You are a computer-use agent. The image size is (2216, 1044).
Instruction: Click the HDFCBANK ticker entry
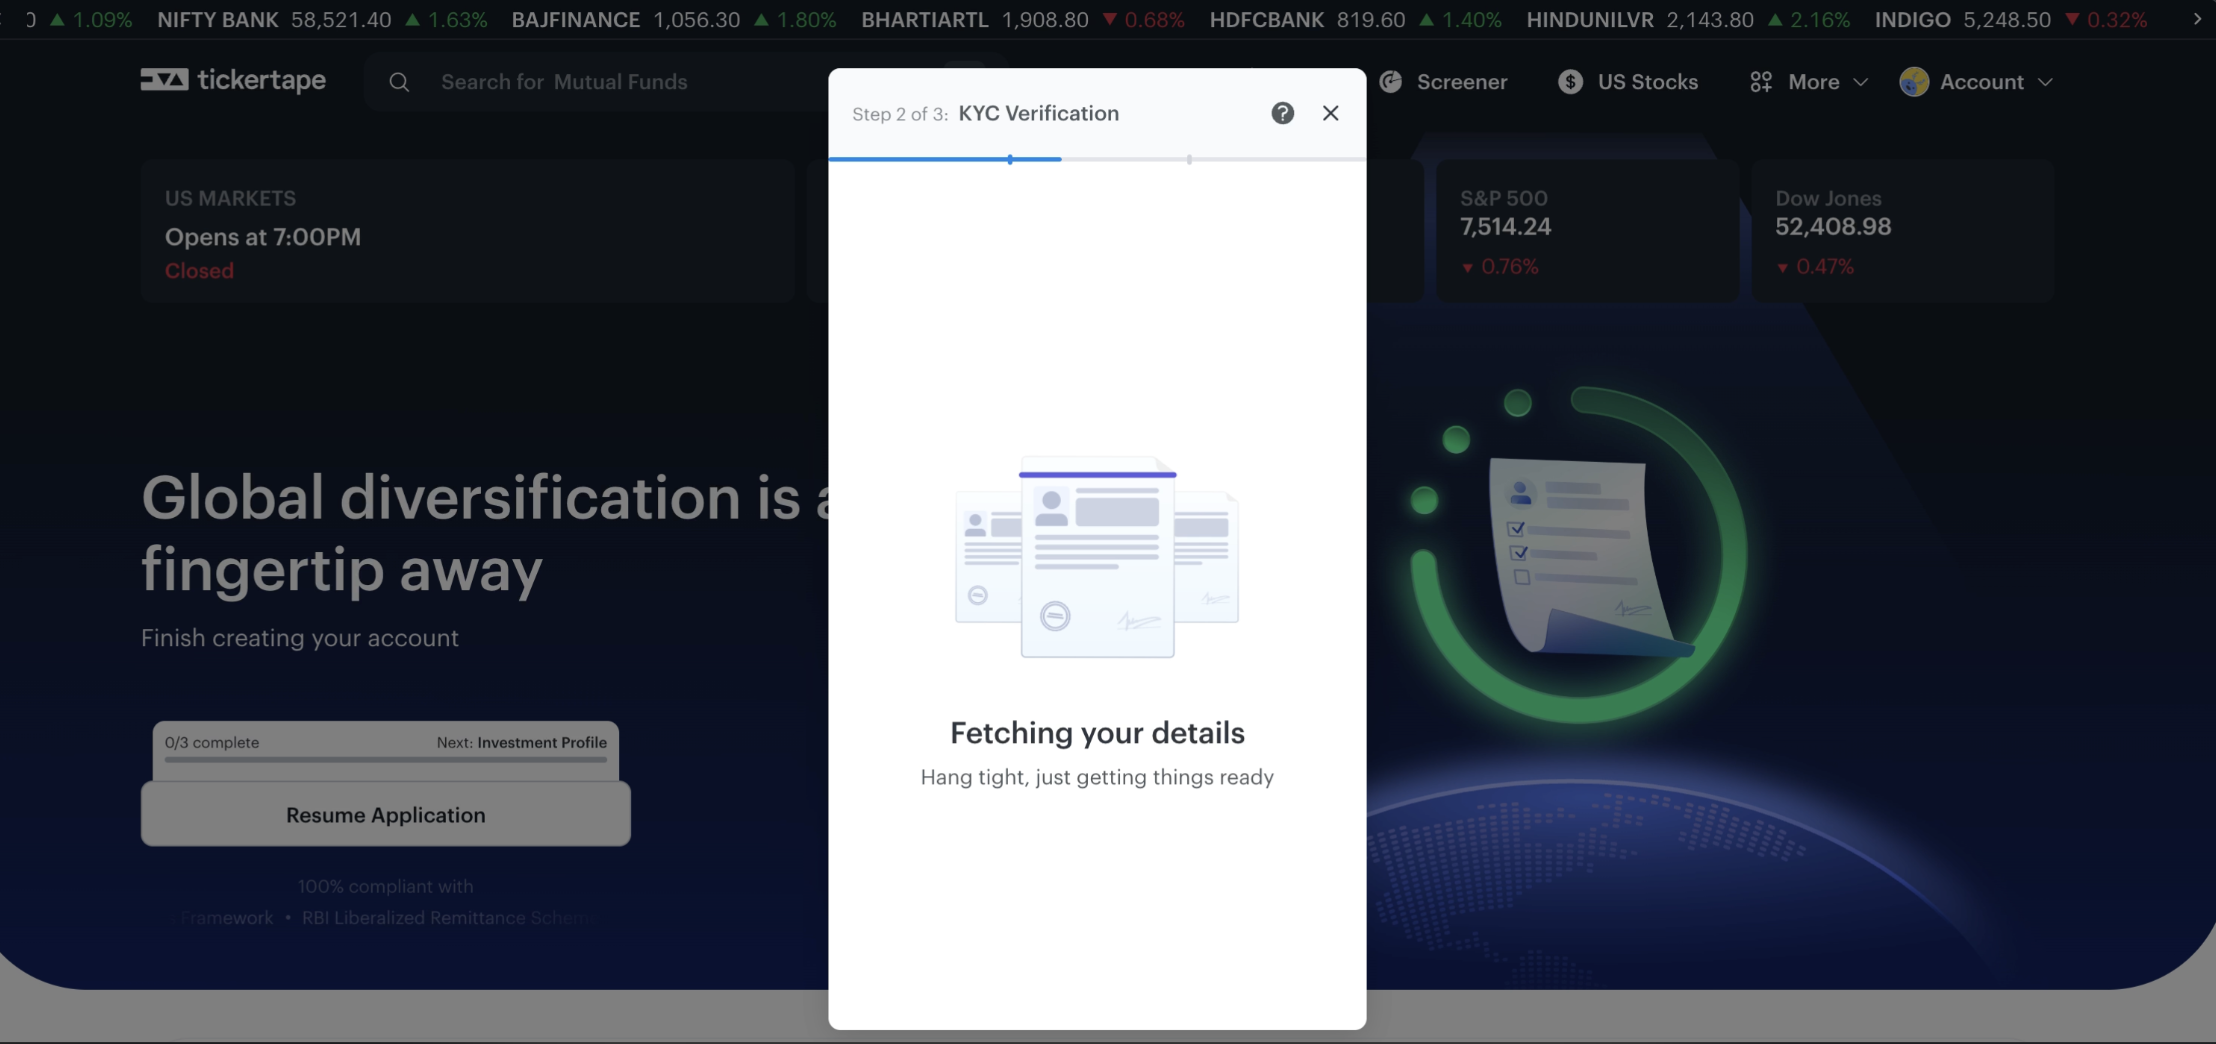pyautogui.click(x=1355, y=20)
